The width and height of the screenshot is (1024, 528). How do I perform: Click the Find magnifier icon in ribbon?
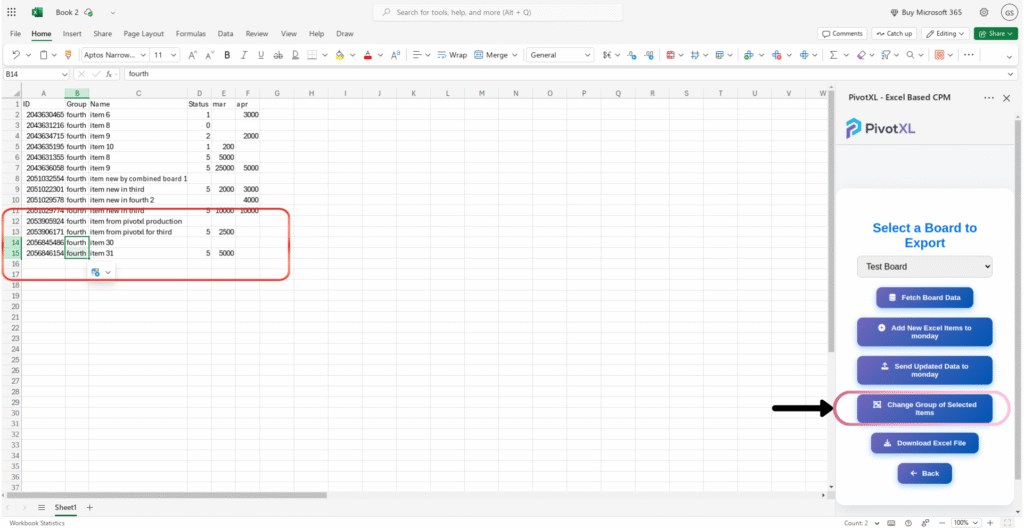pos(911,55)
